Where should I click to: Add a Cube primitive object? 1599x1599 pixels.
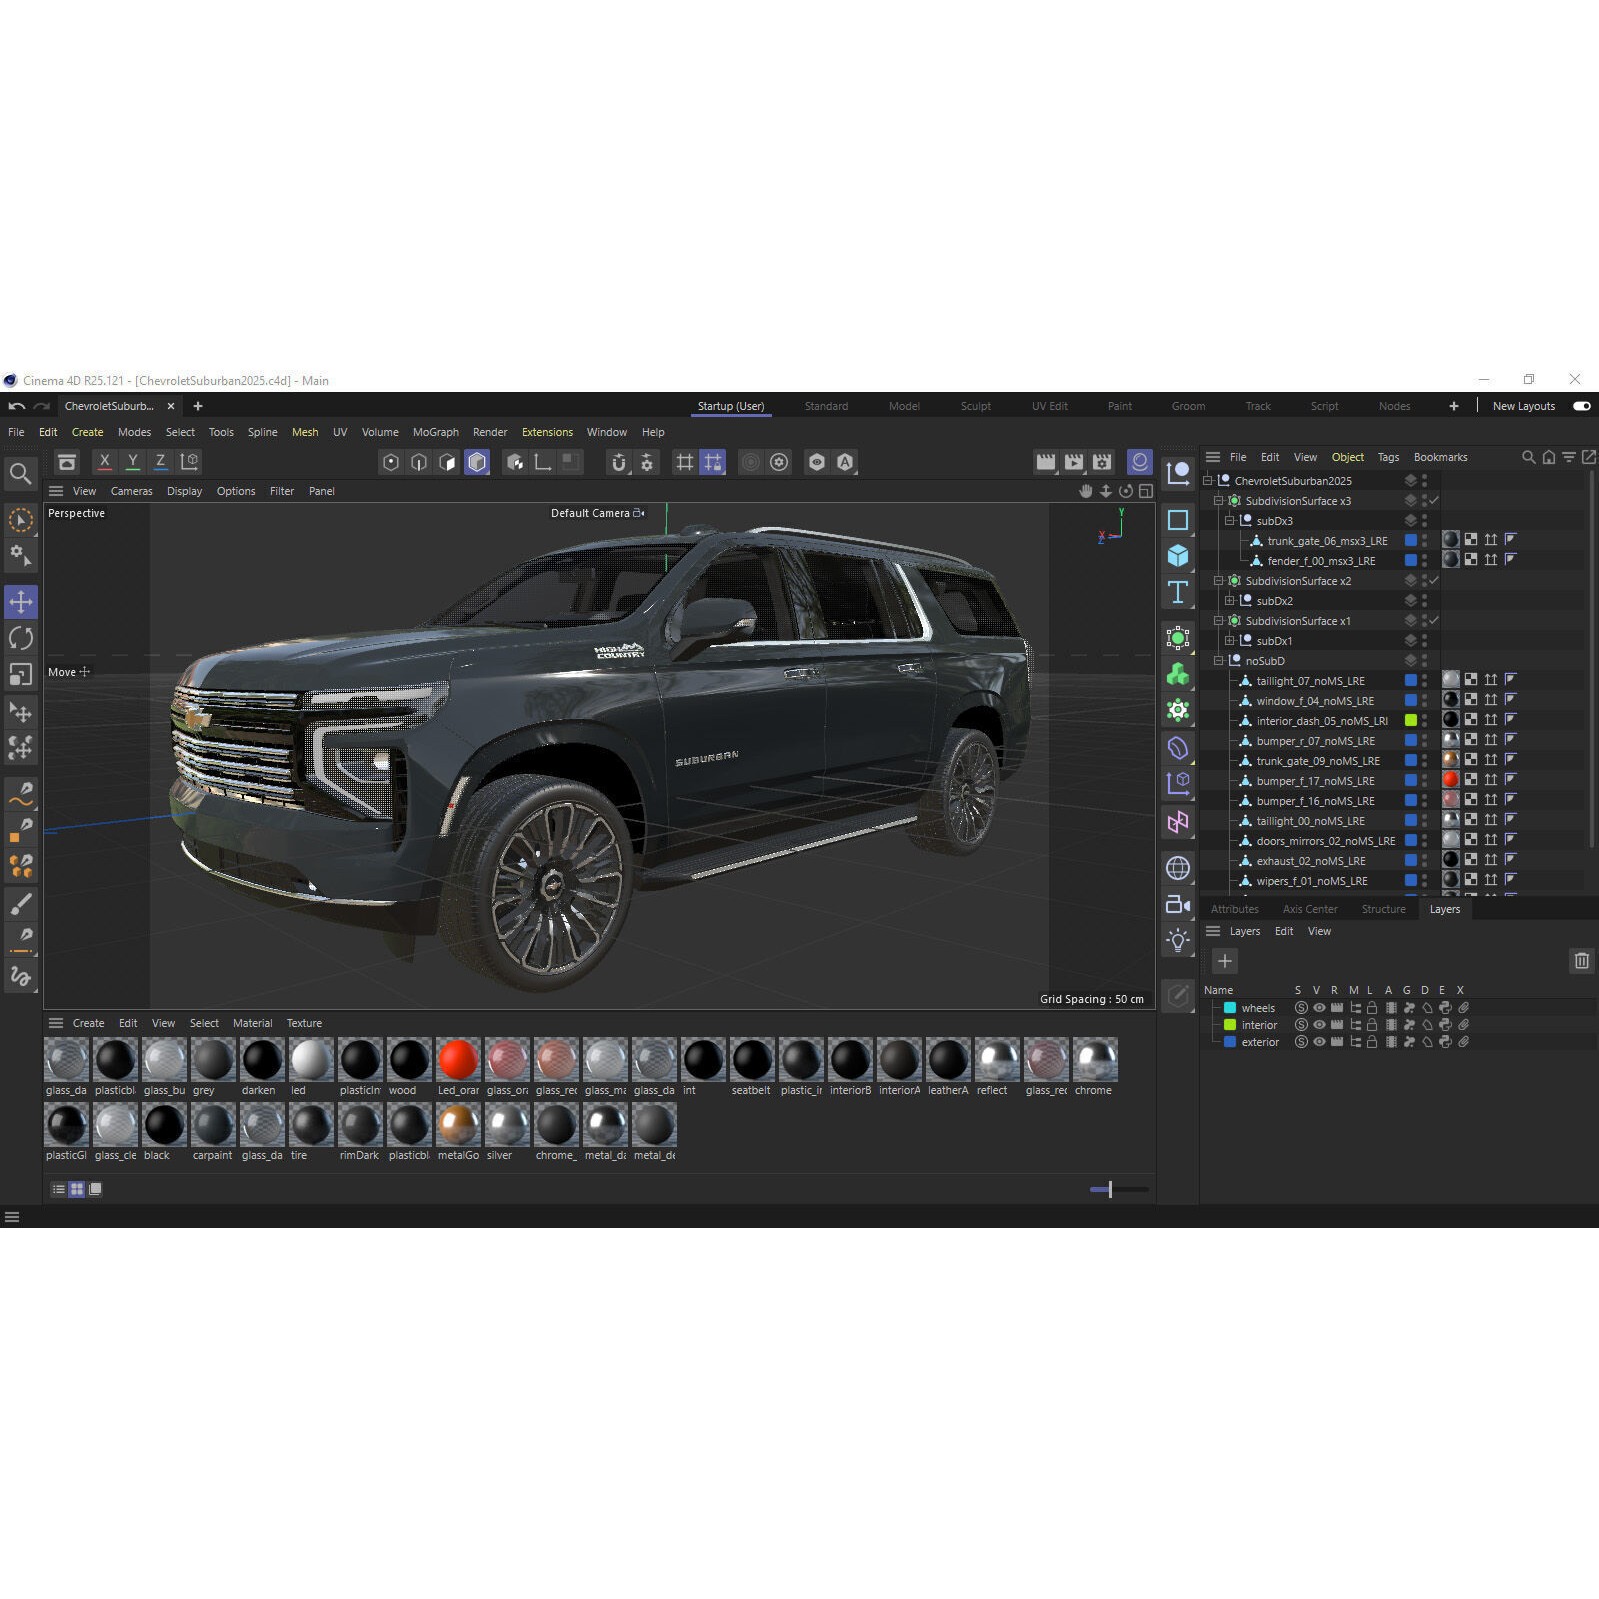[x=1178, y=556]
